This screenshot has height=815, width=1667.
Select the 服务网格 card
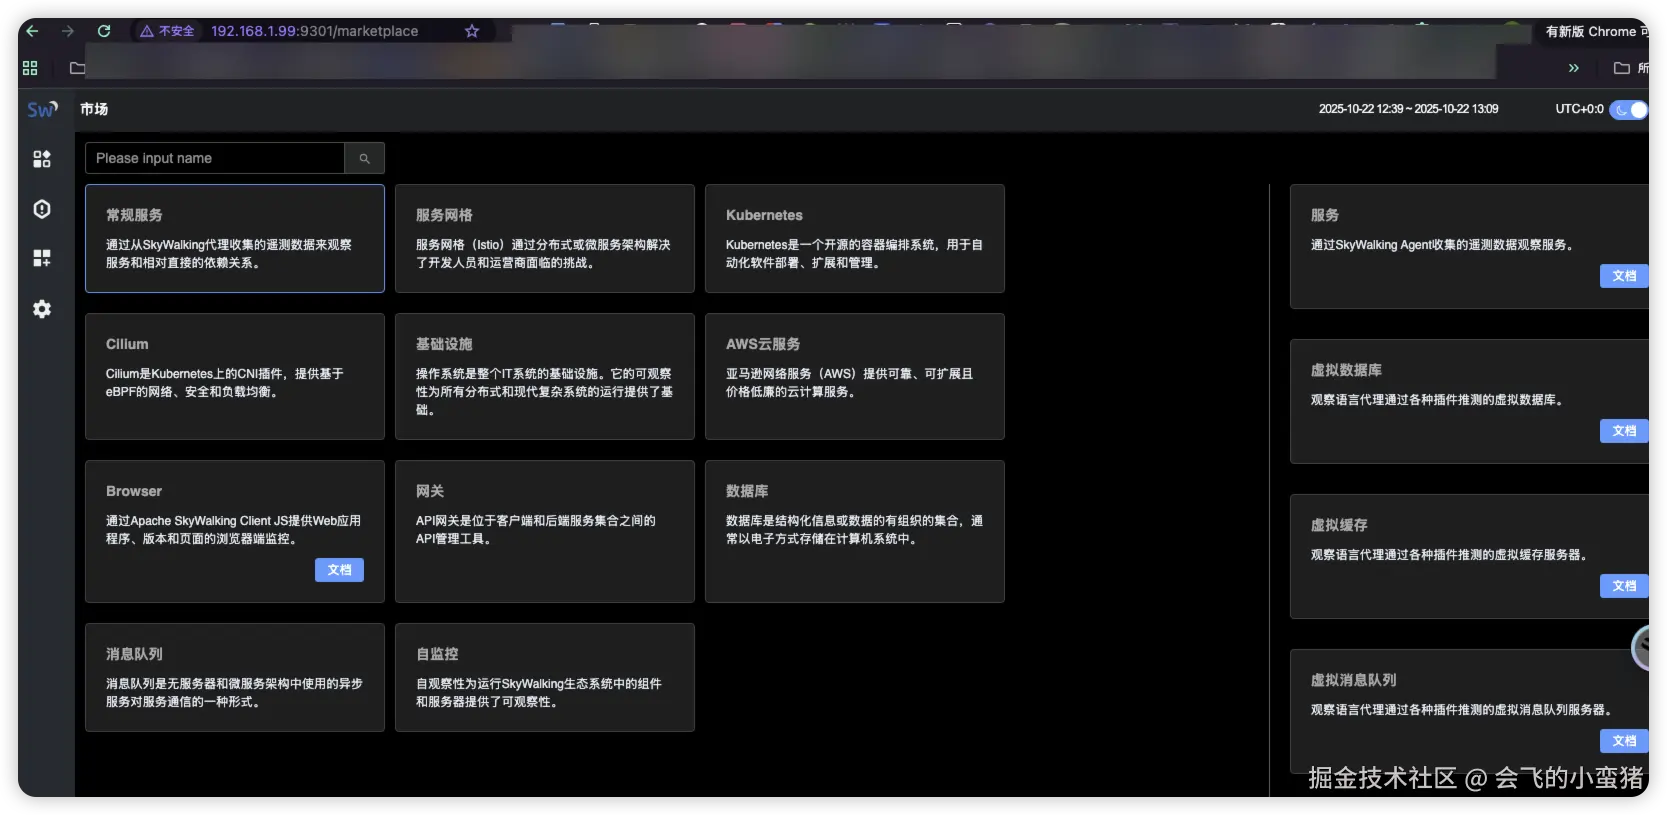click(x=545, y=238)
